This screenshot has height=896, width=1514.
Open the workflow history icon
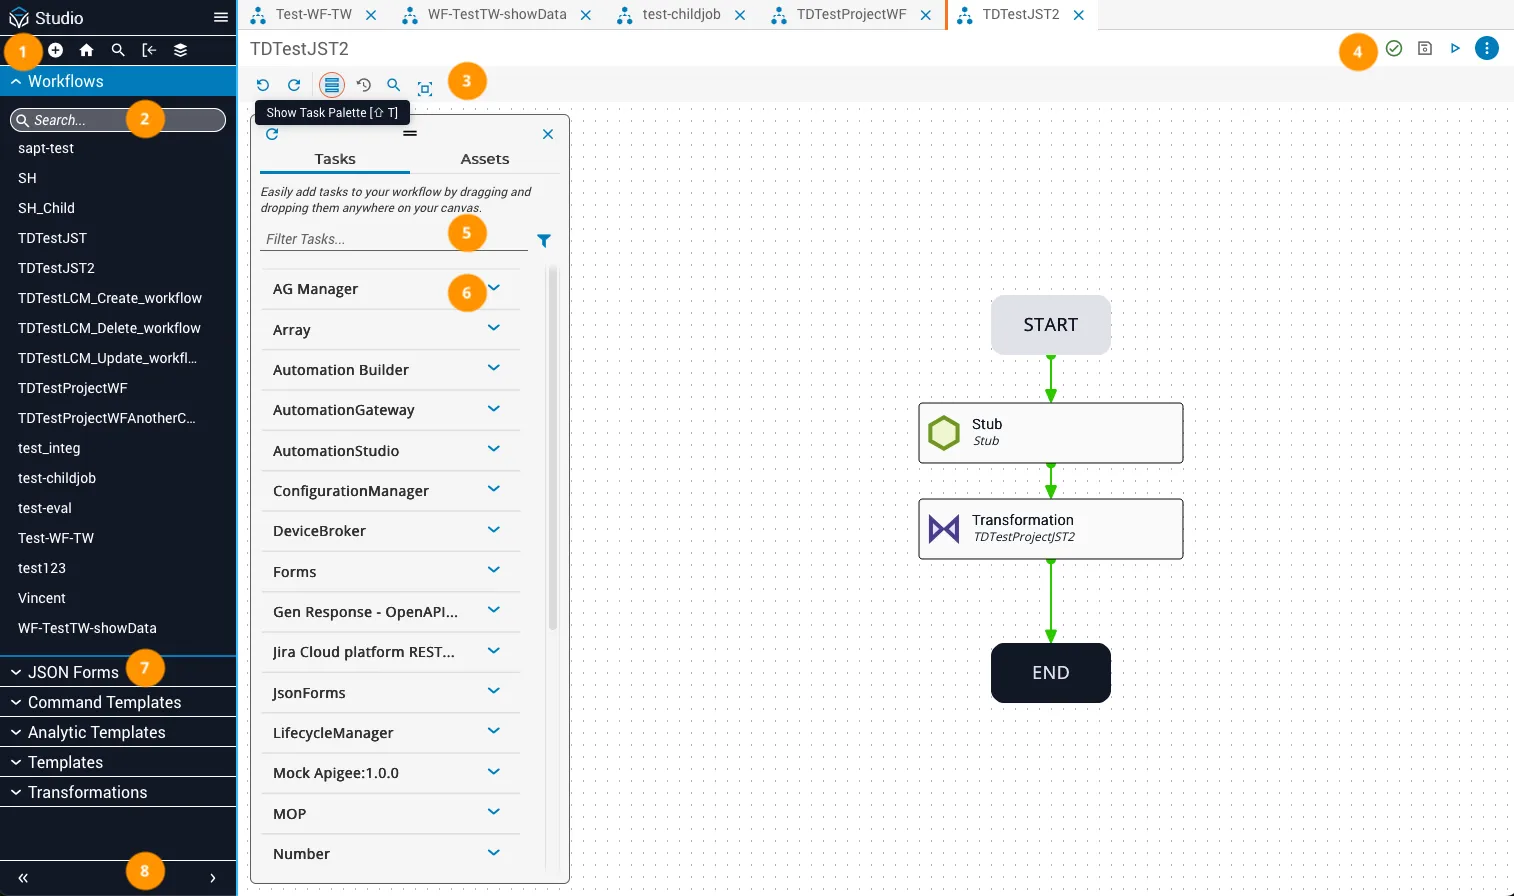(x=364, y=86)
